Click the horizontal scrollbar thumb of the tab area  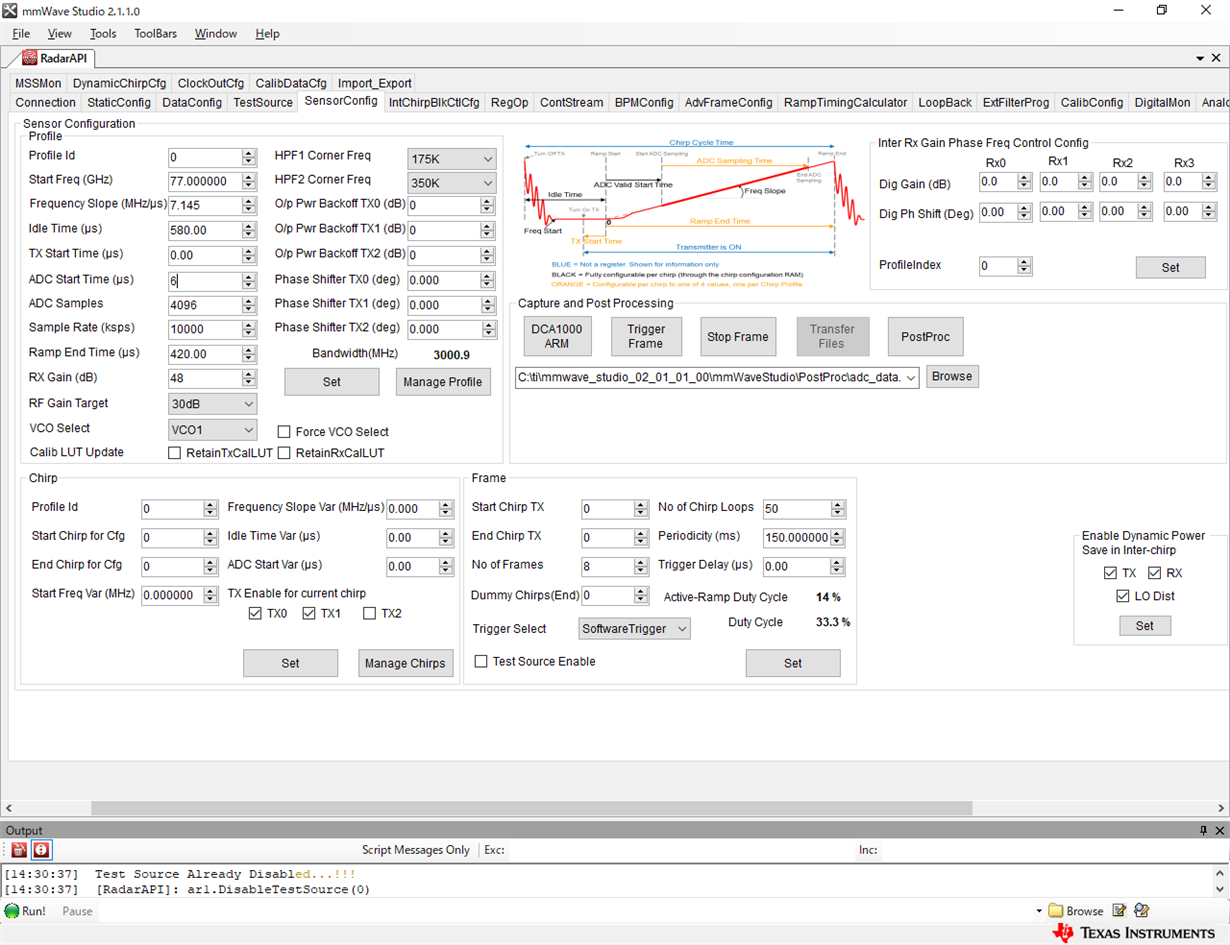tap(531, 807)
